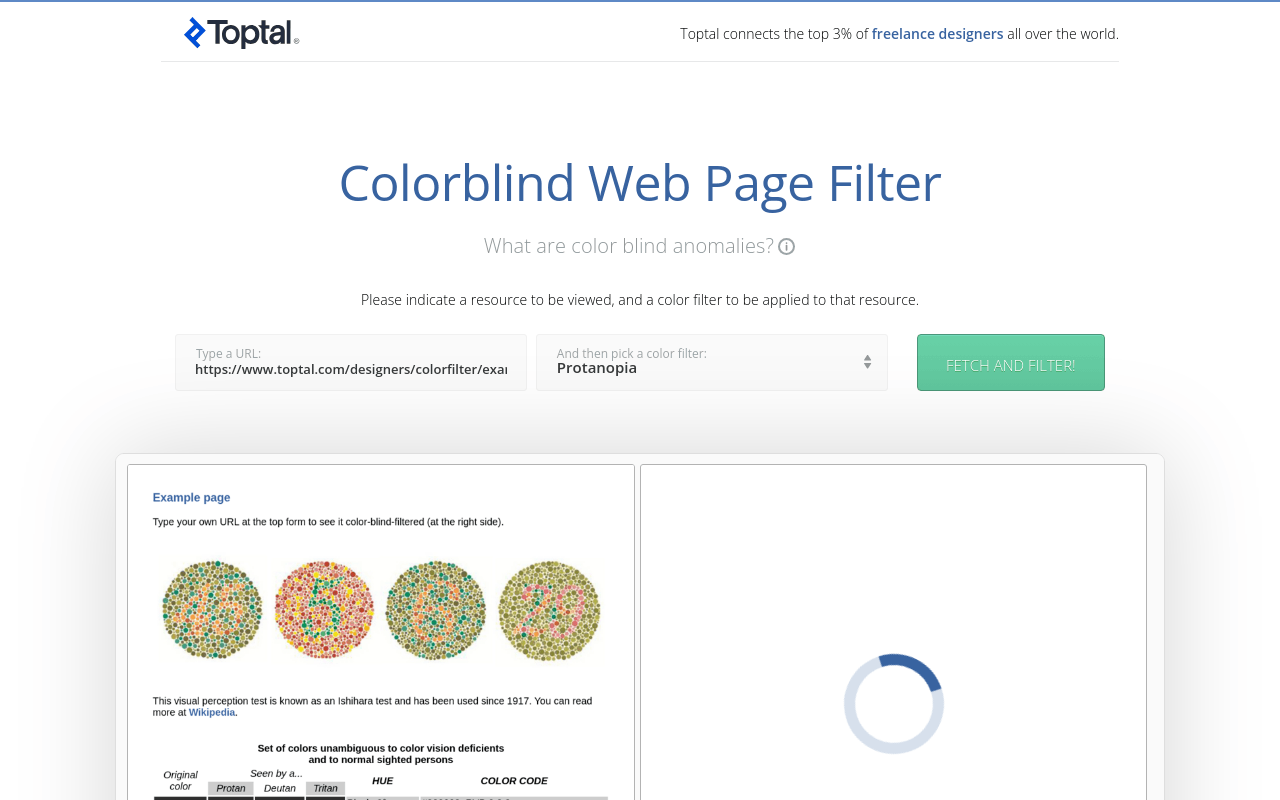Screen dimensions: 1280x800
Task: Expand the color filter dropdown showing Protanopia
Action: click(x=712, y=362)
